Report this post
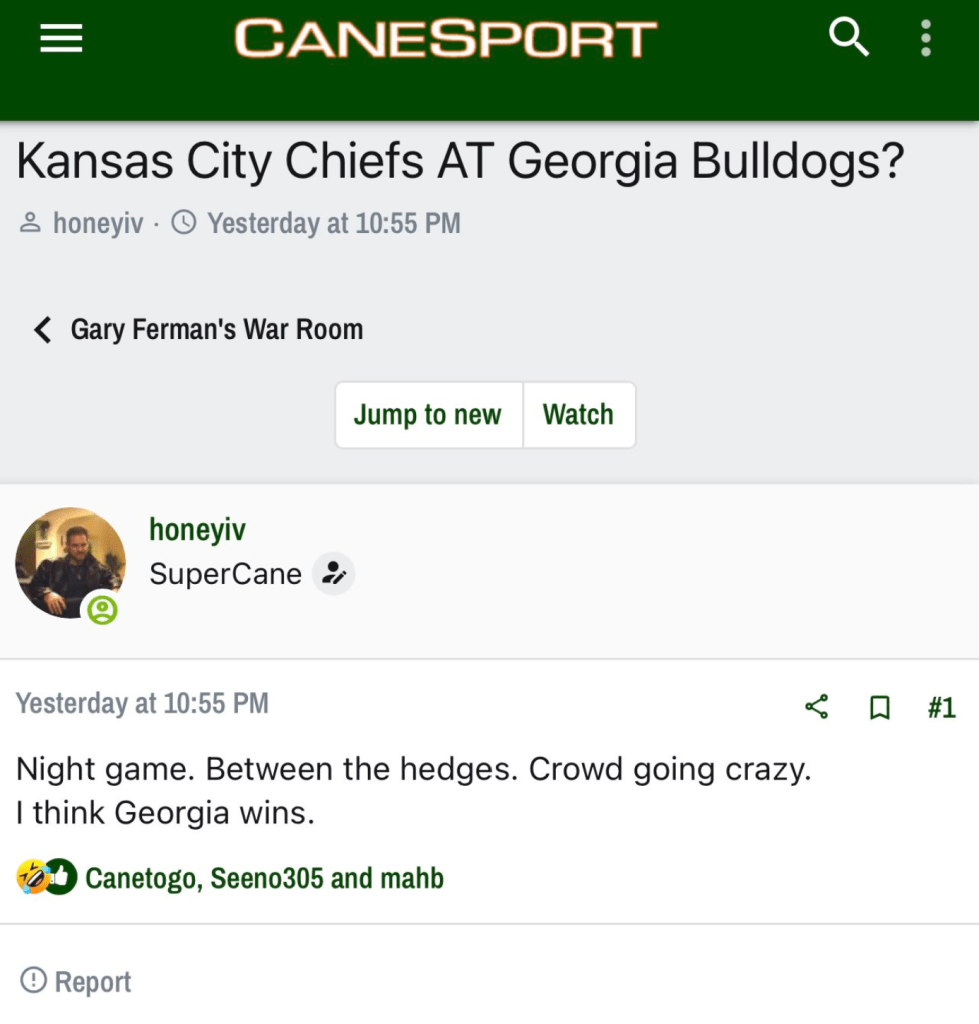Screen dimensions: 979x1024 [x=76, y=981]
